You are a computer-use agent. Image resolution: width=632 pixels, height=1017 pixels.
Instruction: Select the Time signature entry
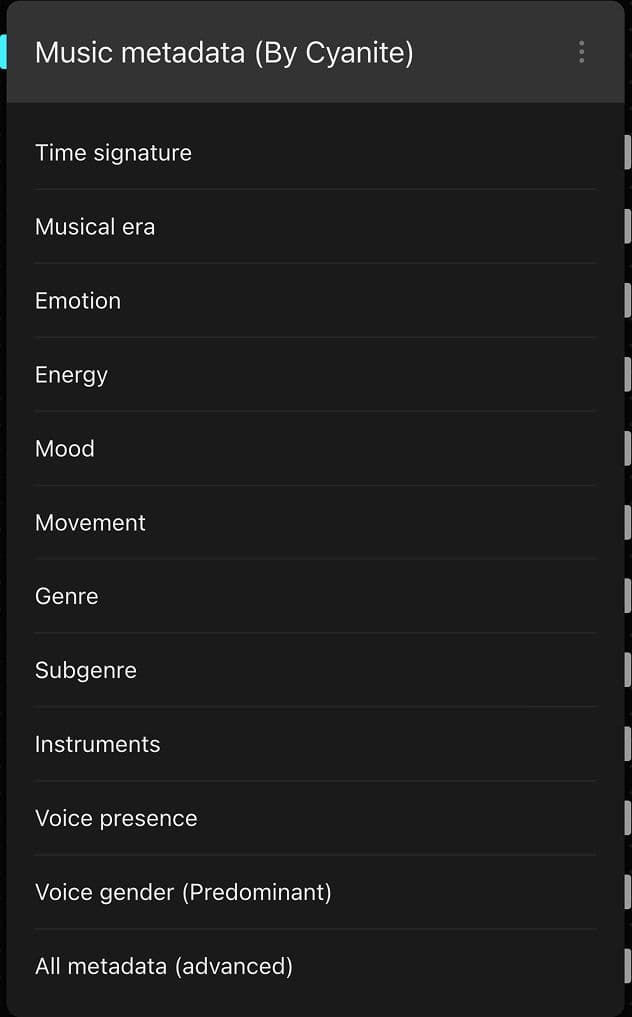pyautogui.click(x=113, y=153)
